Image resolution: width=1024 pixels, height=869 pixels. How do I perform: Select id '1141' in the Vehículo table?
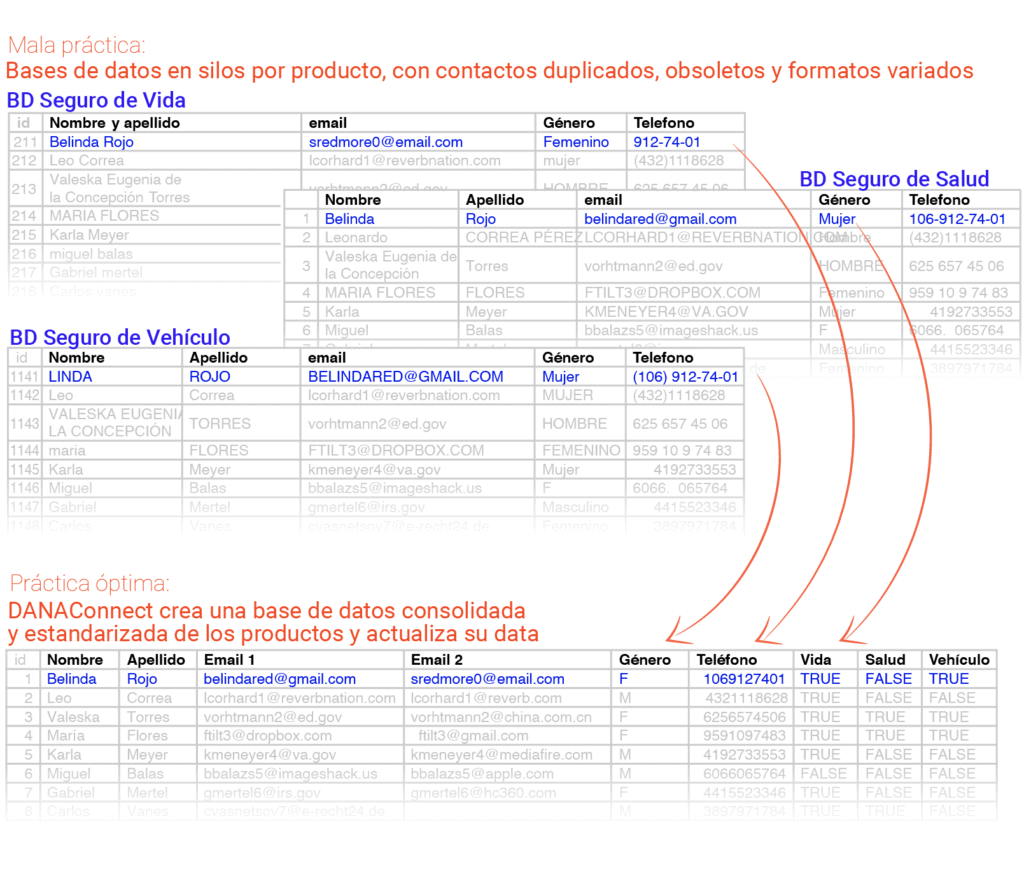(x=24, y=376)
